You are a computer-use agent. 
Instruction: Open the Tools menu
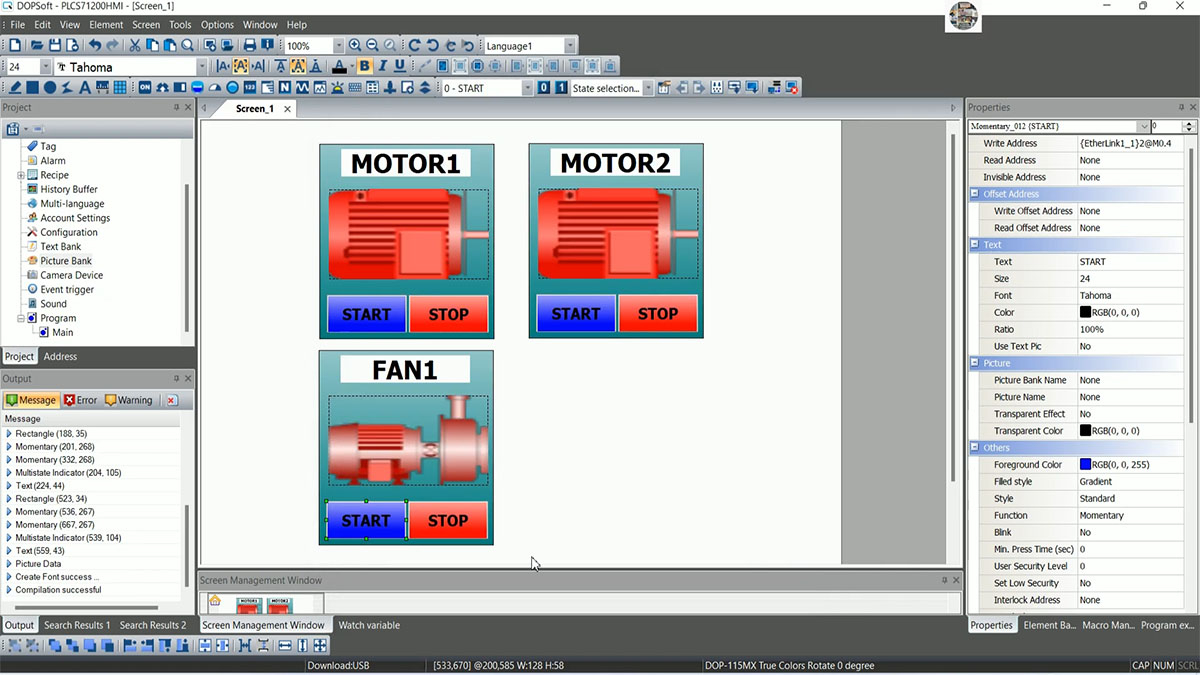tap(180, 25)
